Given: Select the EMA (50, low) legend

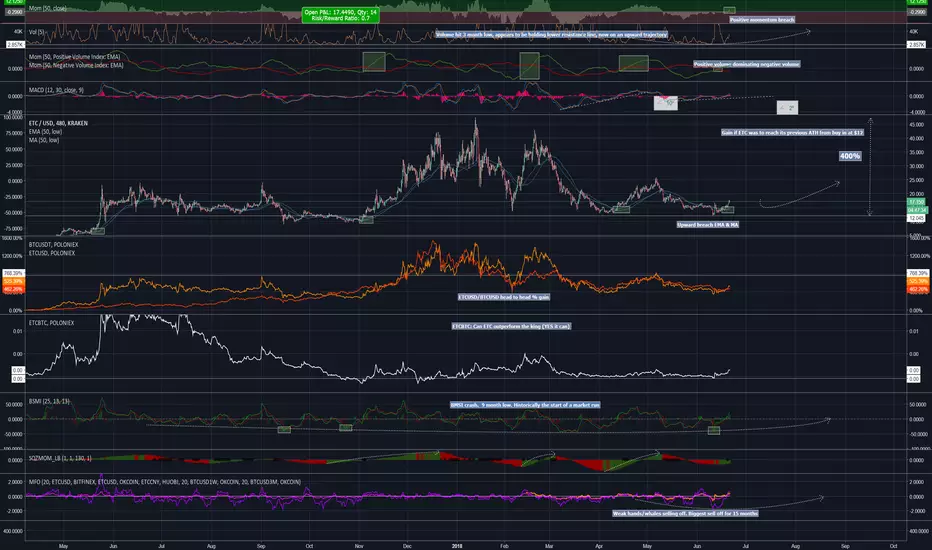Looking at the screenshot, I should [45, 131].
